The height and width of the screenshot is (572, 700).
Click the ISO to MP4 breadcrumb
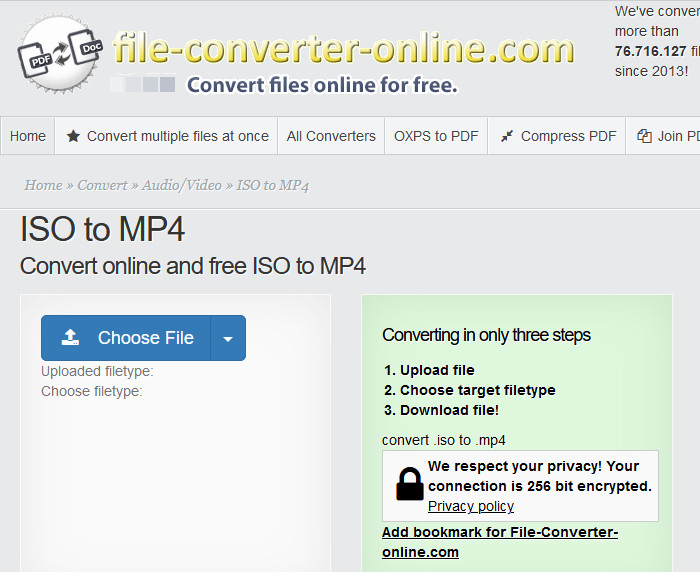[x=273, y=185]
